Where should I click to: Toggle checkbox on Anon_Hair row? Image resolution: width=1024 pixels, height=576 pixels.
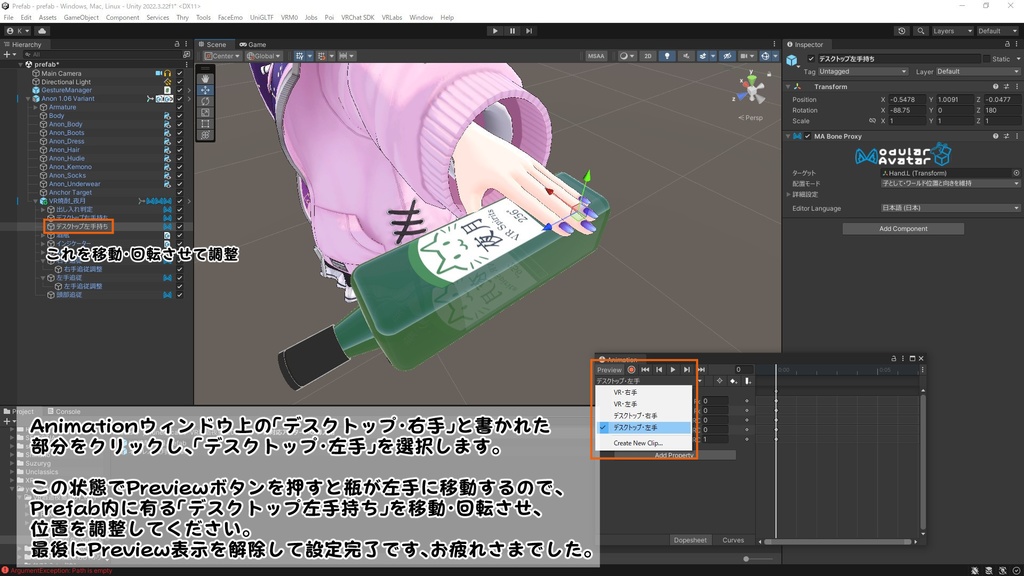[180, 150]
